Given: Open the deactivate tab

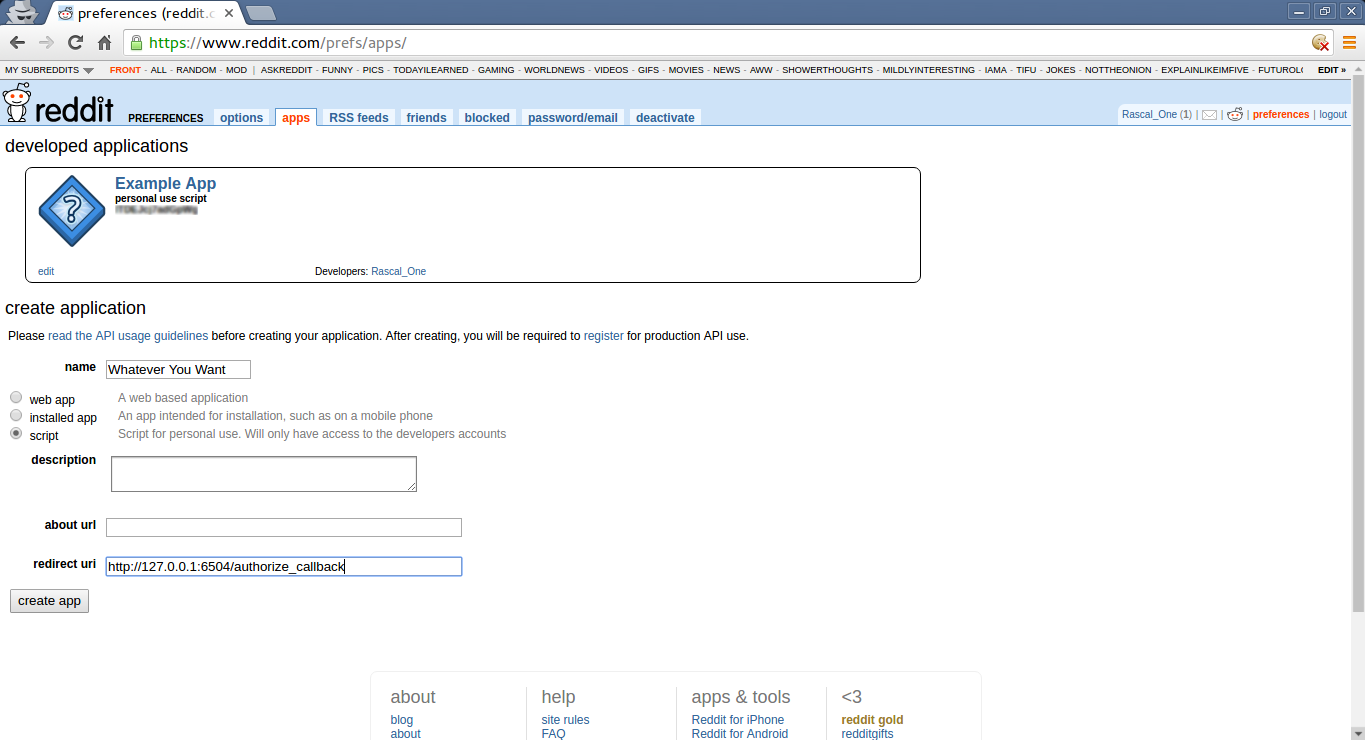Looking at the screenshot, I should [665, 118].
